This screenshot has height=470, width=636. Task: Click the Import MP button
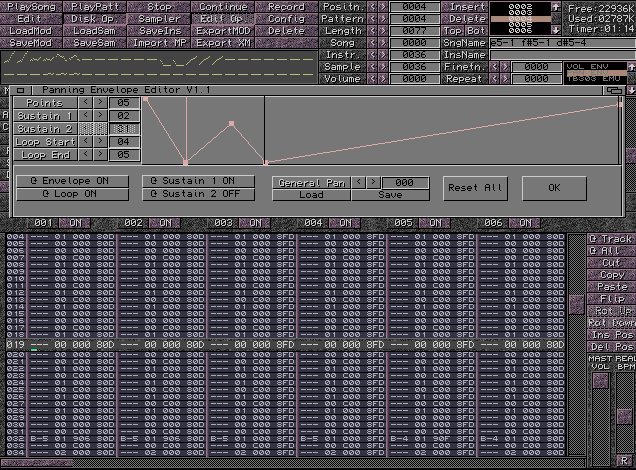coord(159,43)
